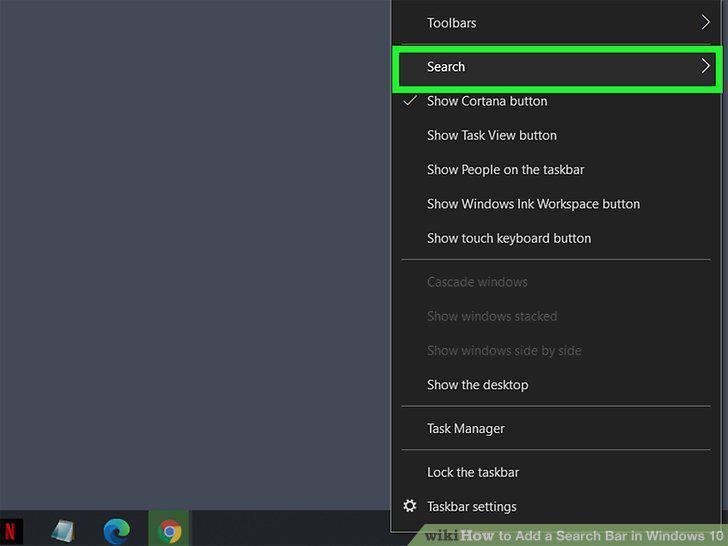The image size is (728, 546).
Task: Expand the Search submenu arrow
Action: coord(705,66)
